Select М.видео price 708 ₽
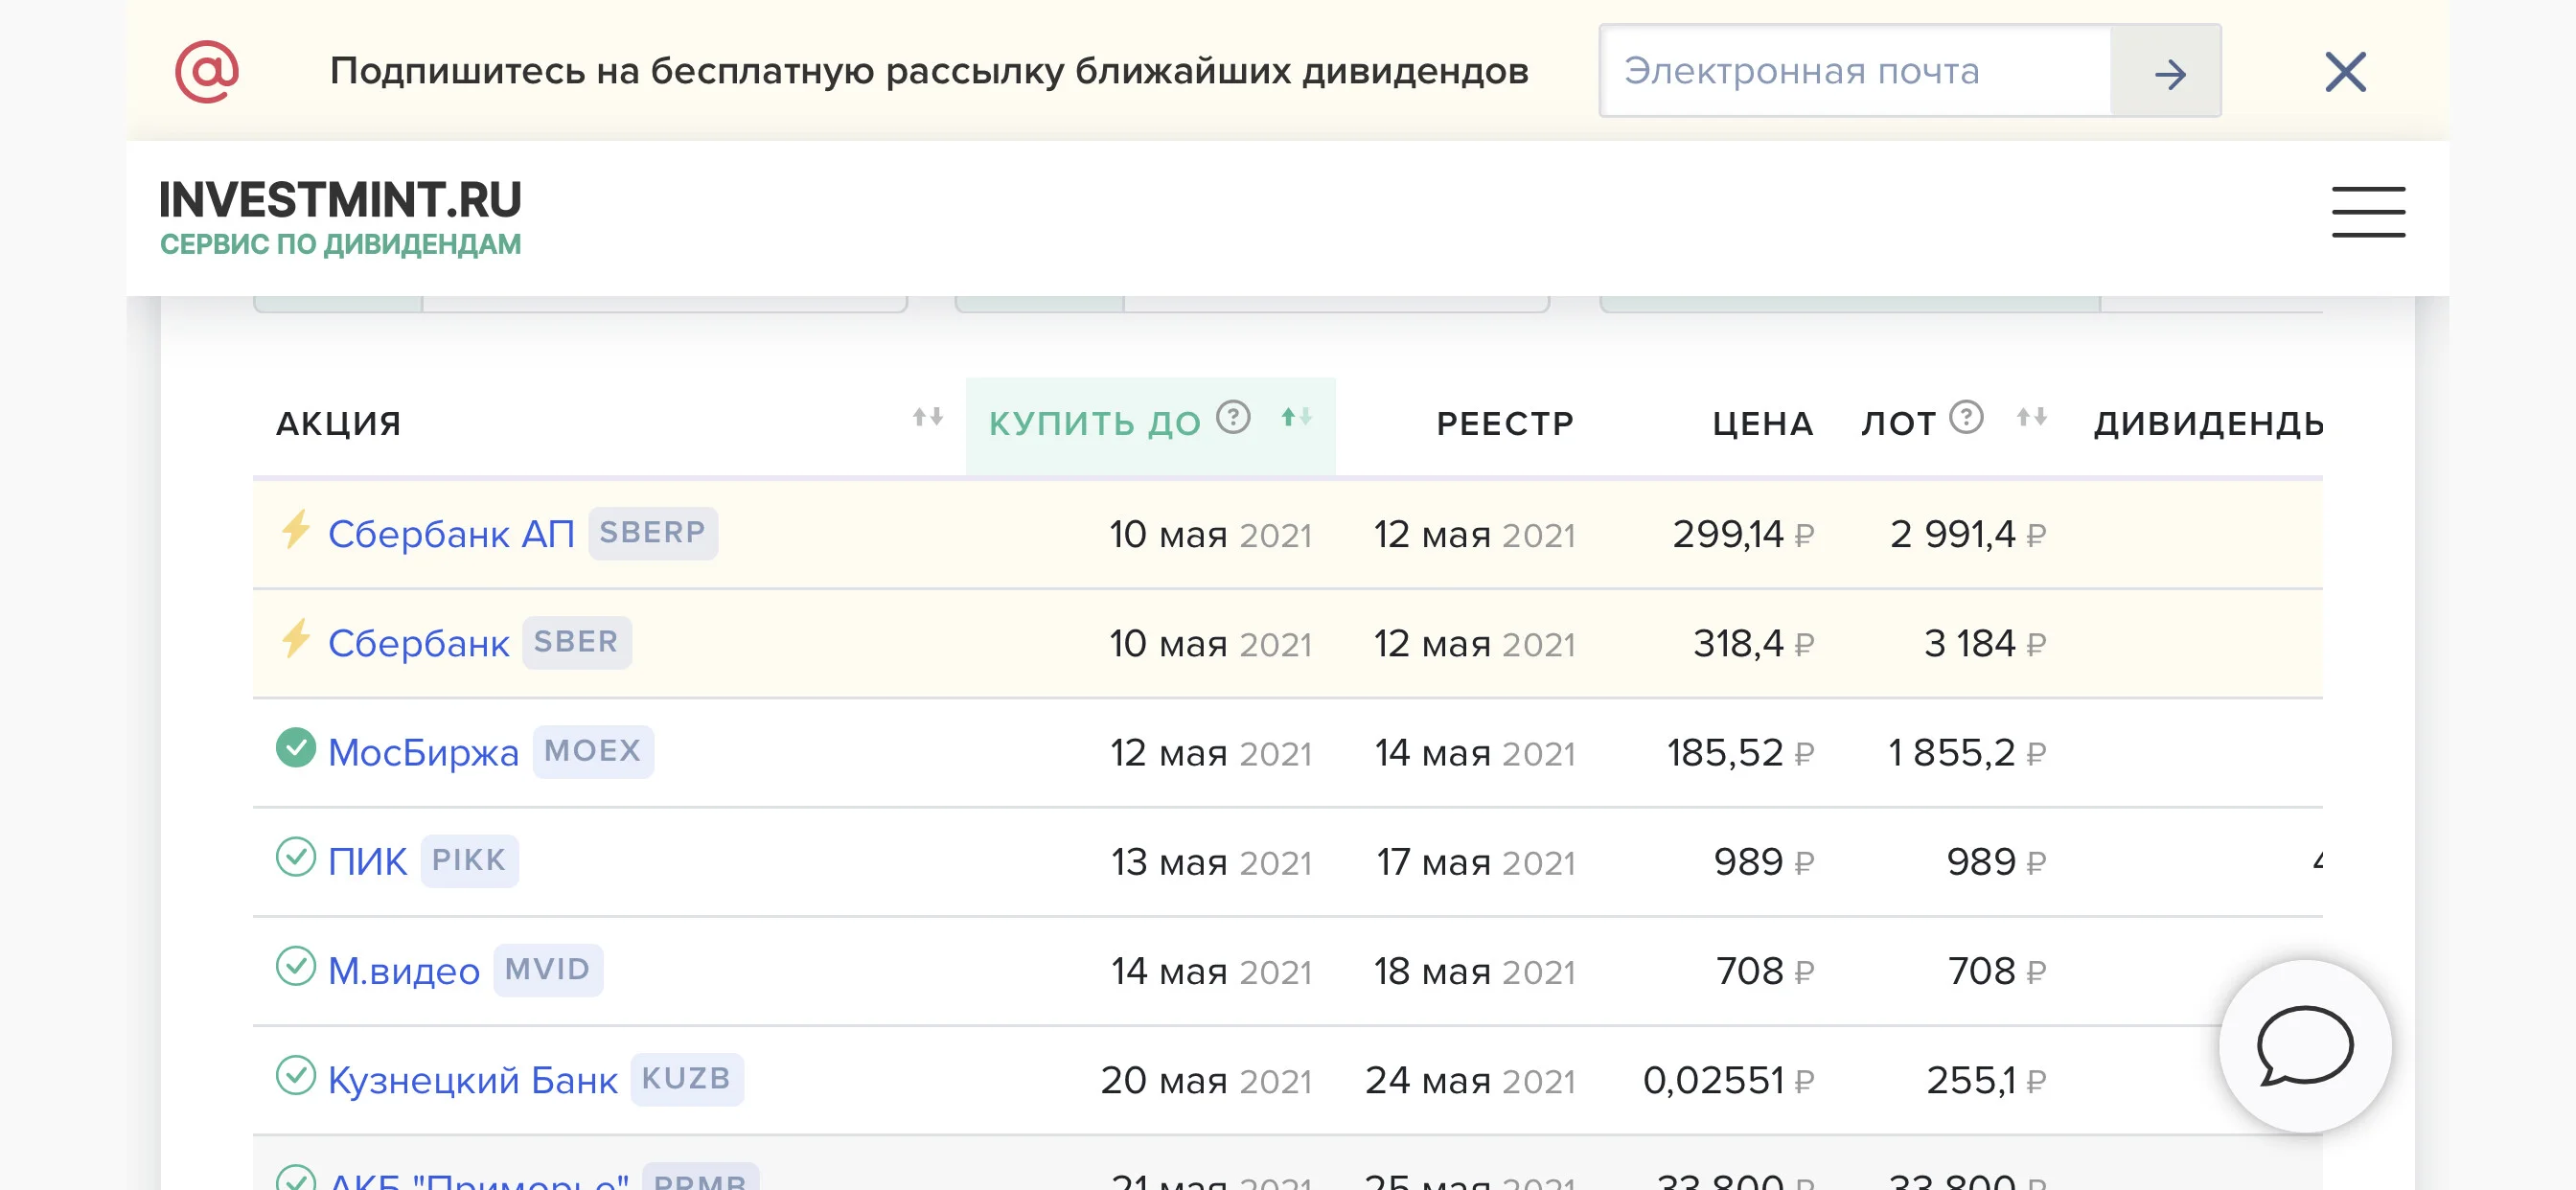The width and height of the screenshot is (2576, 1190). (1764, 971)
